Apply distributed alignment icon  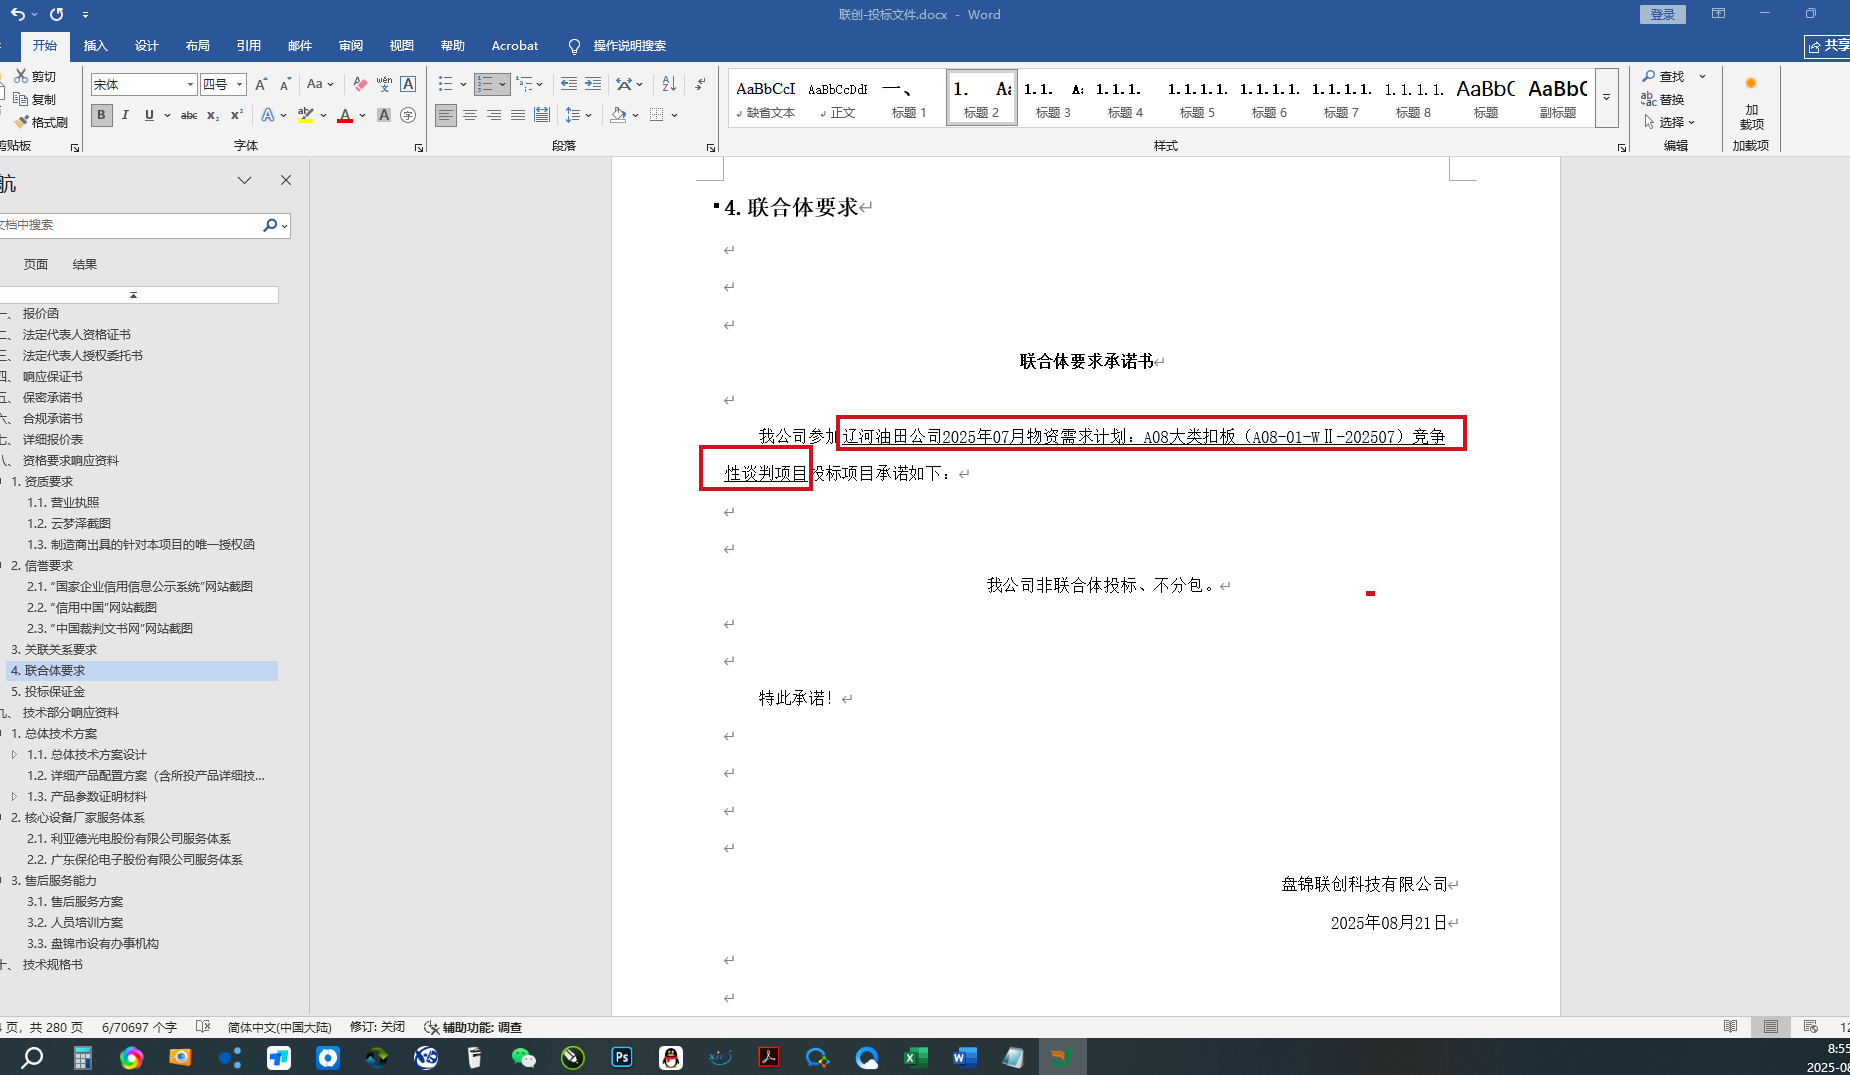coord(542,115)
